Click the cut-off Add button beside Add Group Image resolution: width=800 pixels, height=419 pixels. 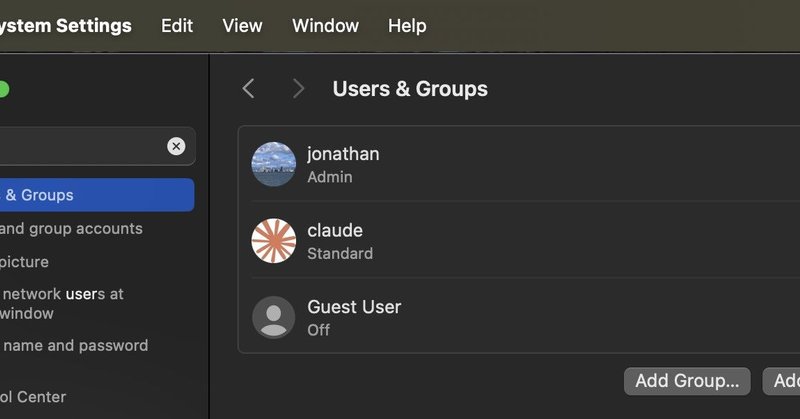click(781, 381)
